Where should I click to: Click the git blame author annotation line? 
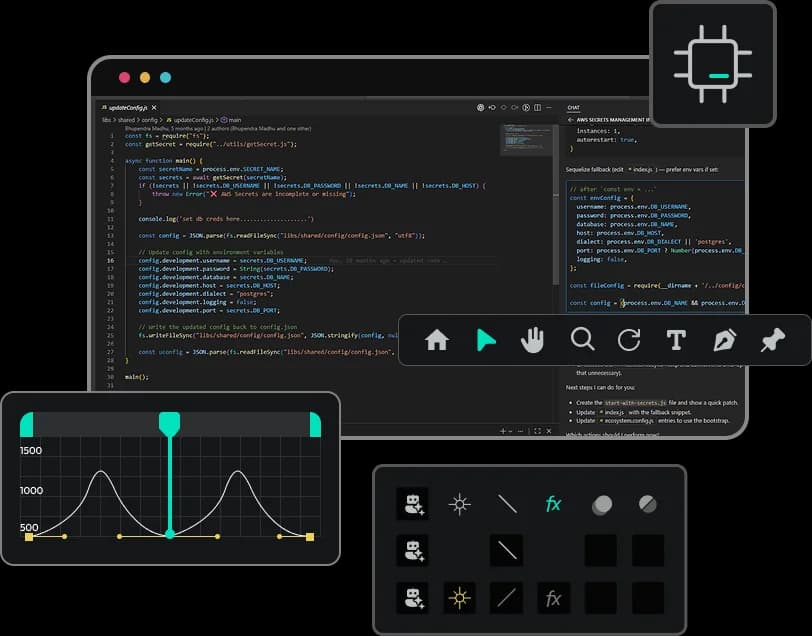pyautogui.click(x=218, y=128)
